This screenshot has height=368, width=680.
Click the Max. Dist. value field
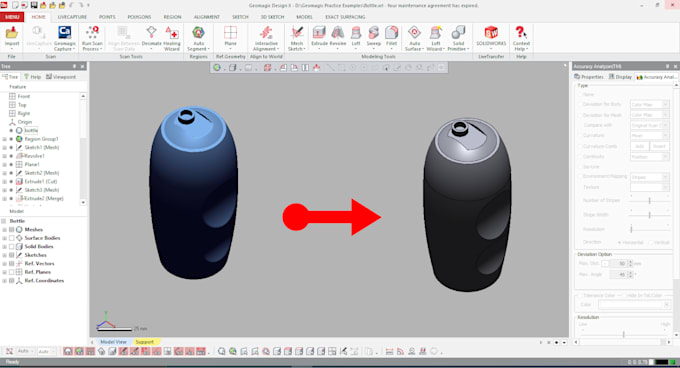tap(619, 264)
